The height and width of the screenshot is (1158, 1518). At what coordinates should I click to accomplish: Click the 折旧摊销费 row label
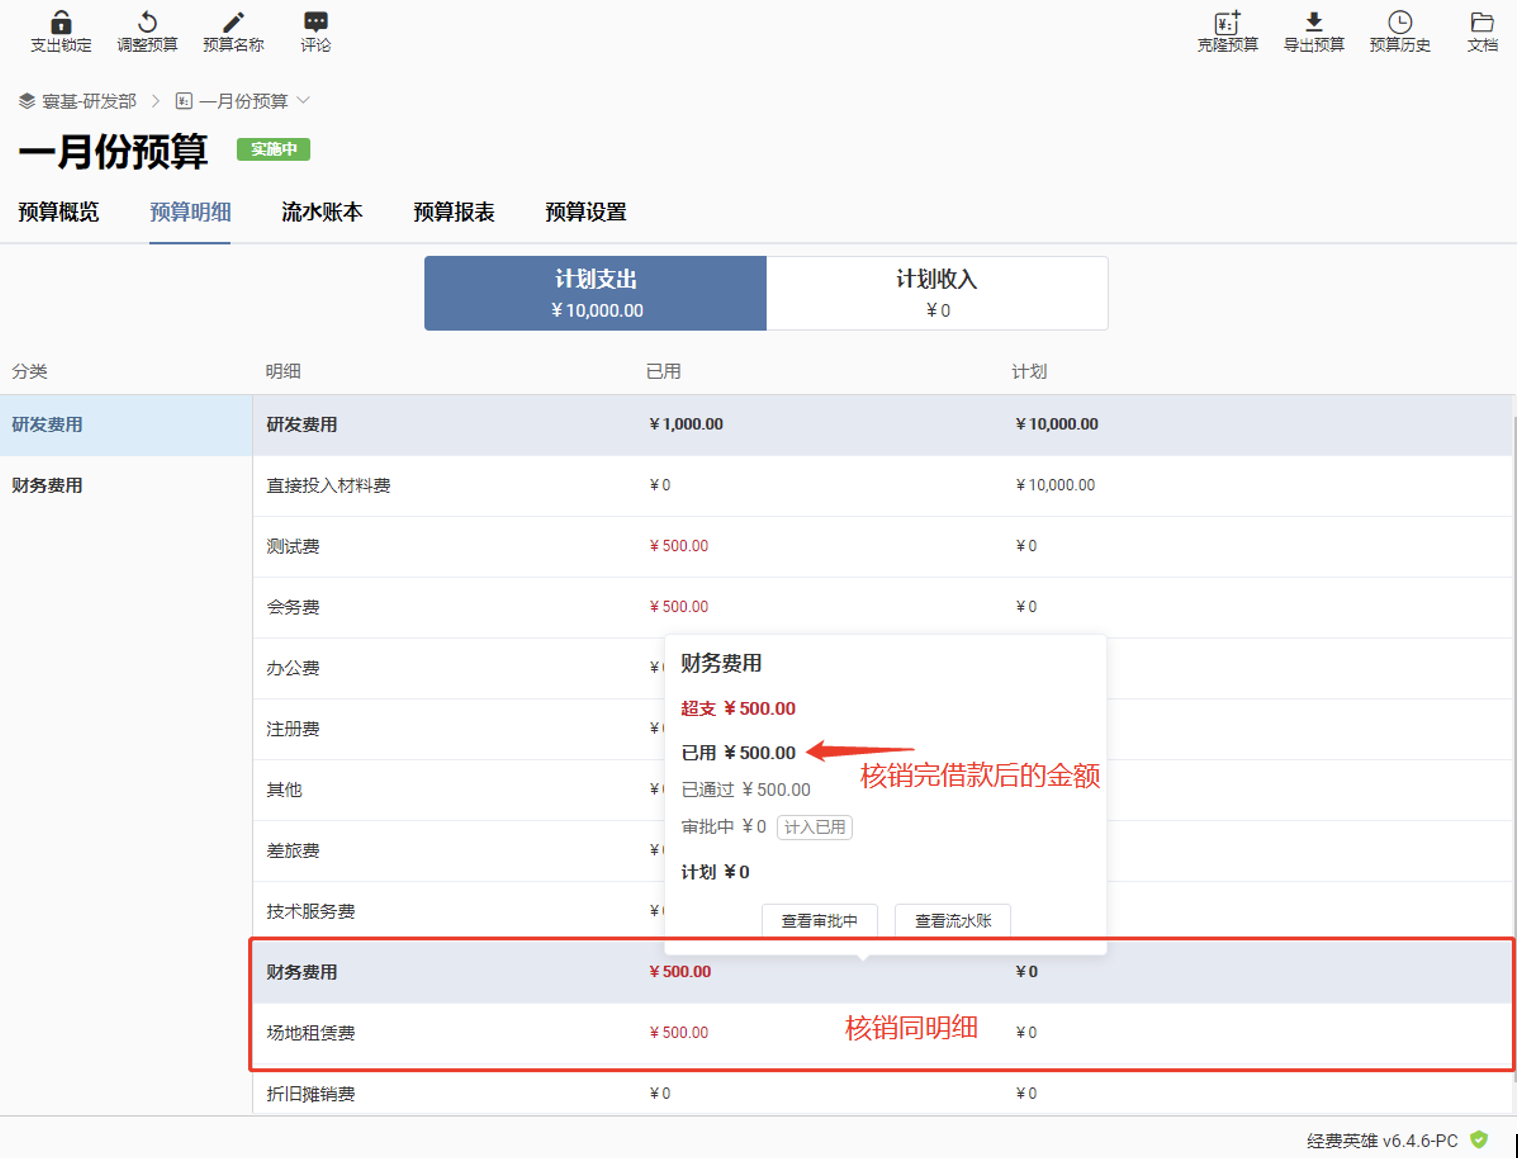tap(311, 1094)
